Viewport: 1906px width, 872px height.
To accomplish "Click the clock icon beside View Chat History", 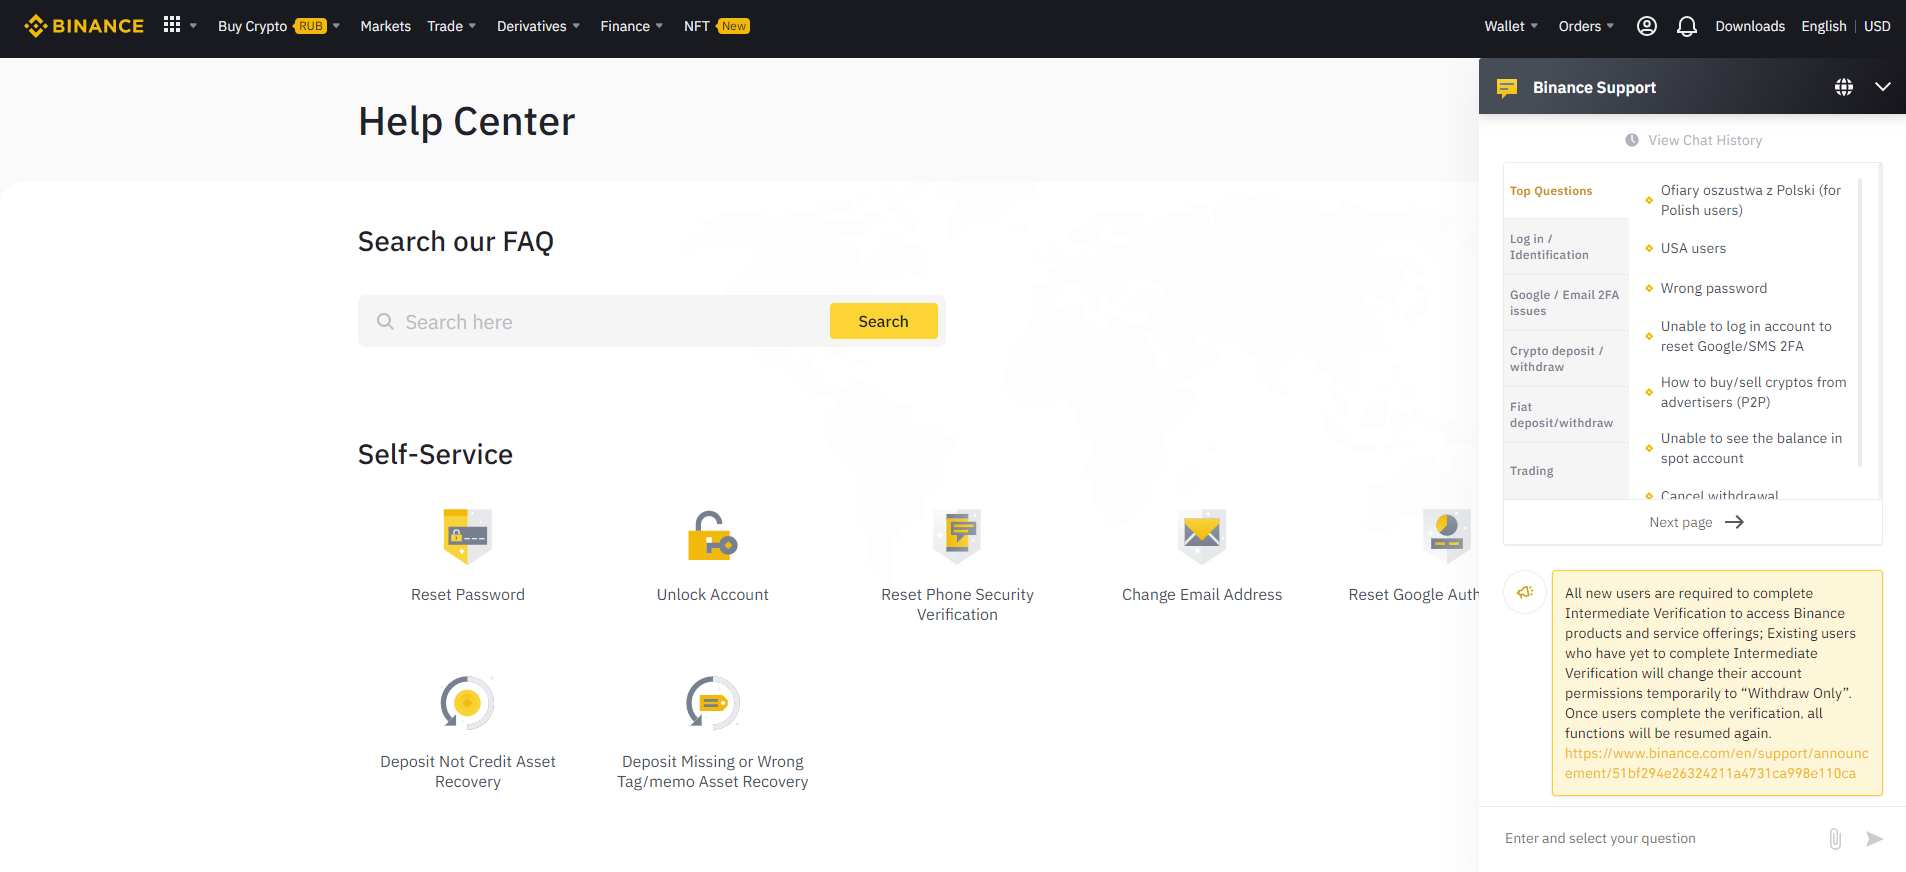I will pyautogui.click(x=1632, y=140).
